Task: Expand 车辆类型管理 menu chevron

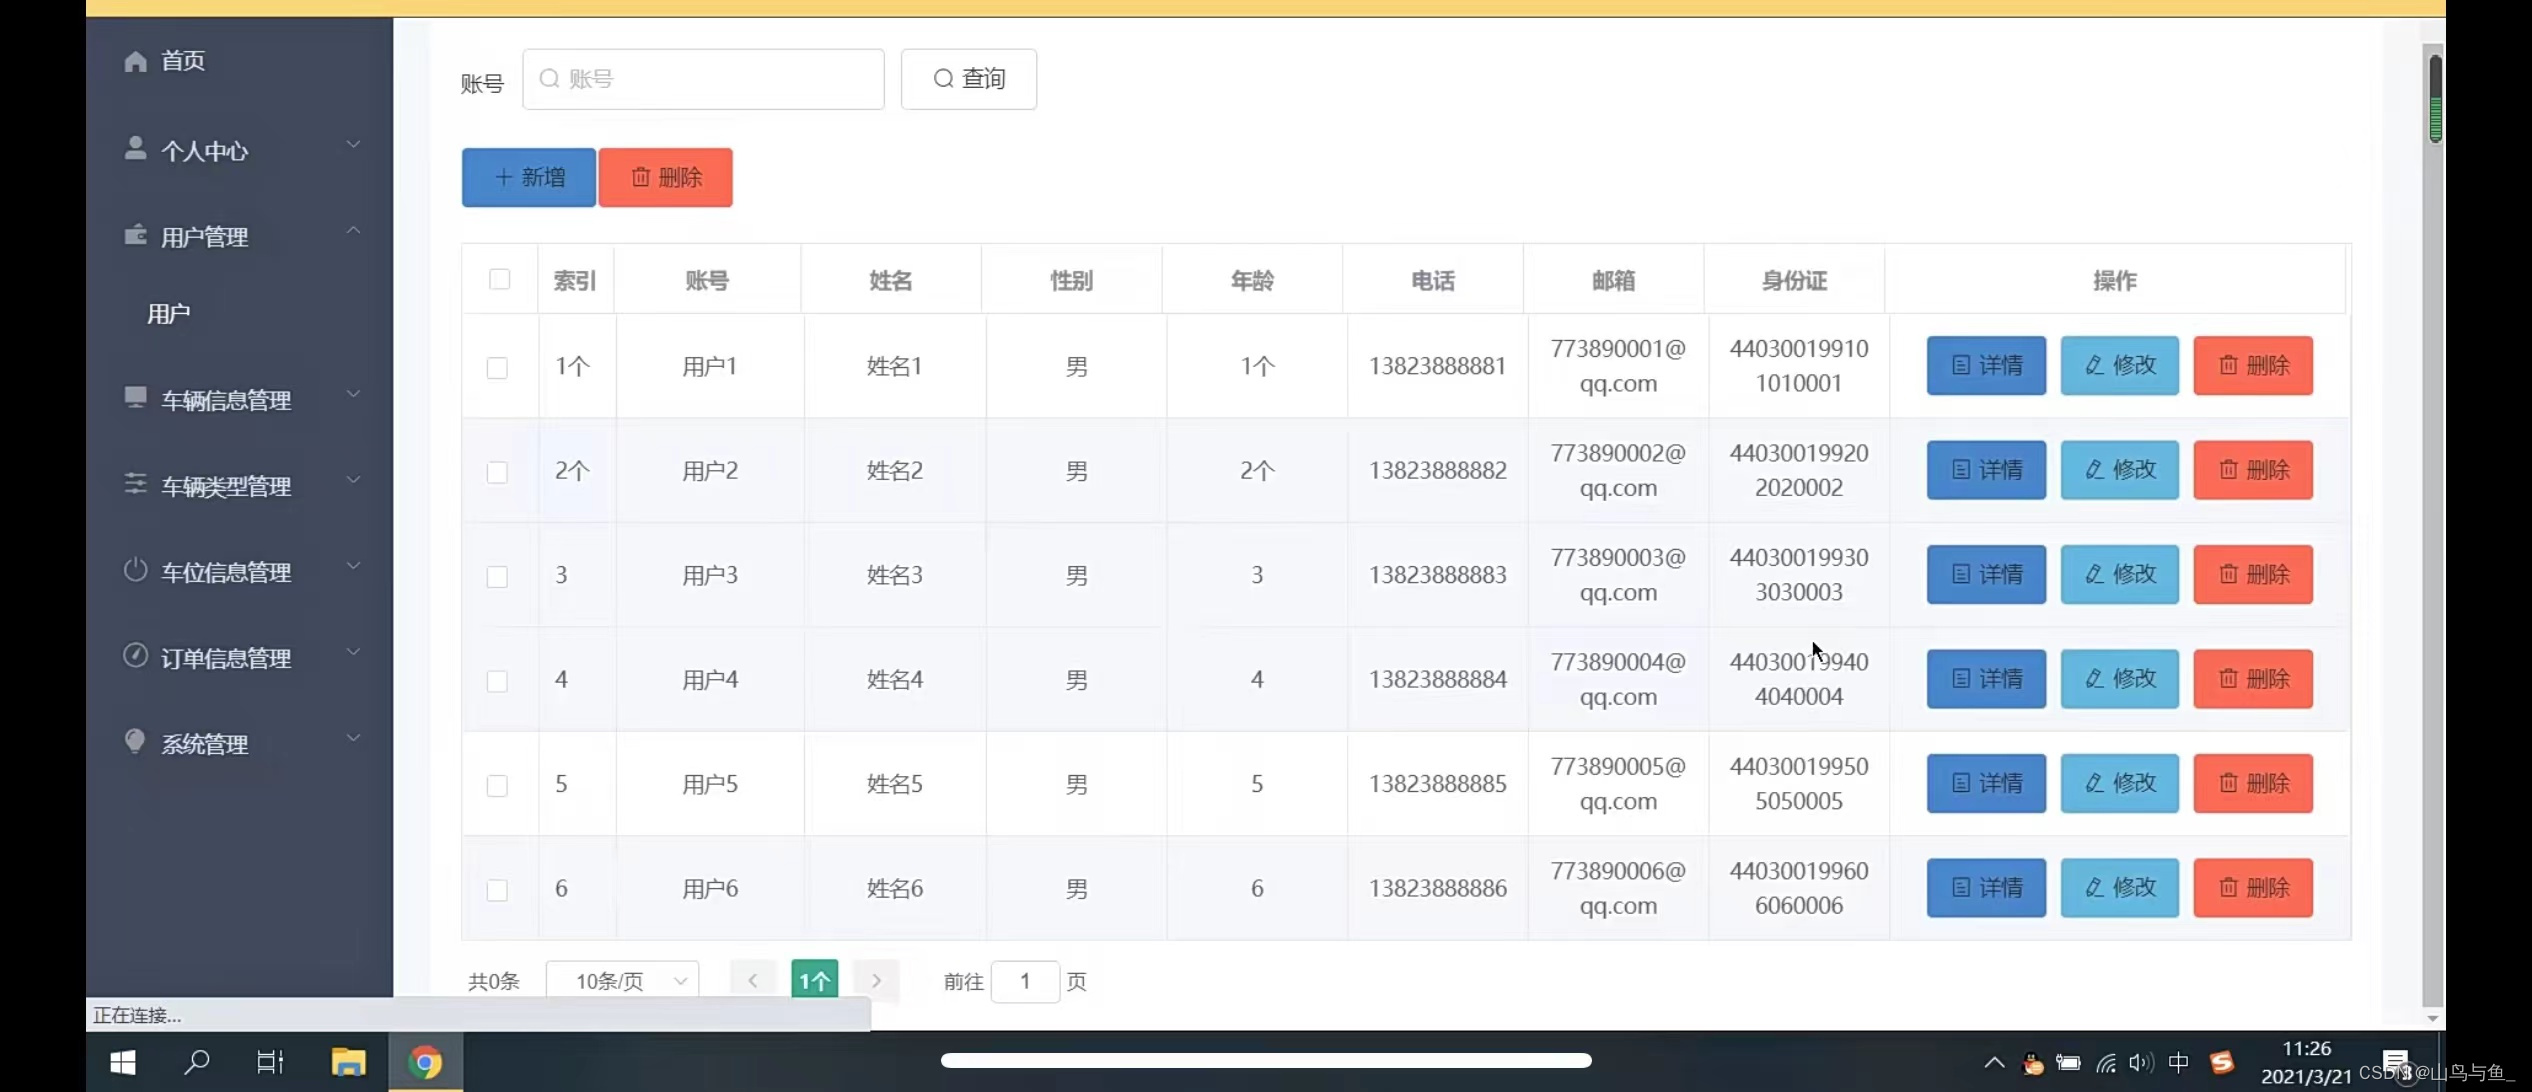Action: tap(353, 480)
